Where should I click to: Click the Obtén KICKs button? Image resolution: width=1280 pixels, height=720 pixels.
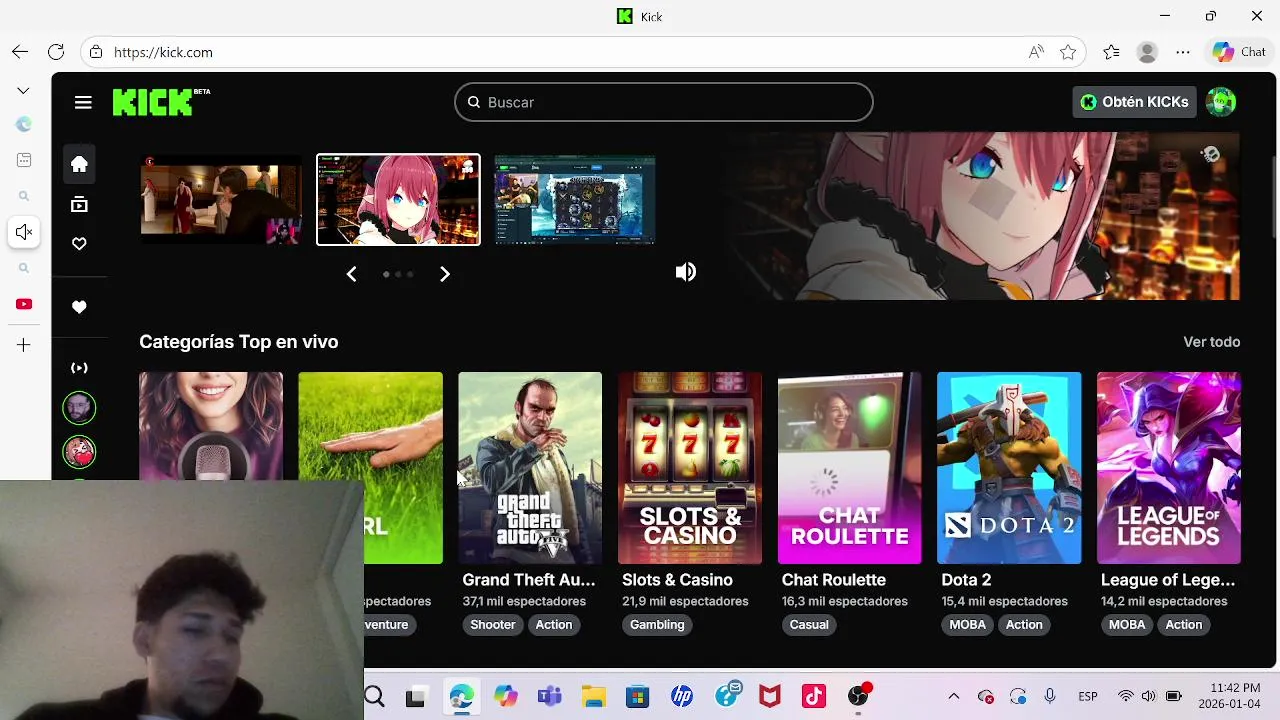click(x=1135, y=102)
